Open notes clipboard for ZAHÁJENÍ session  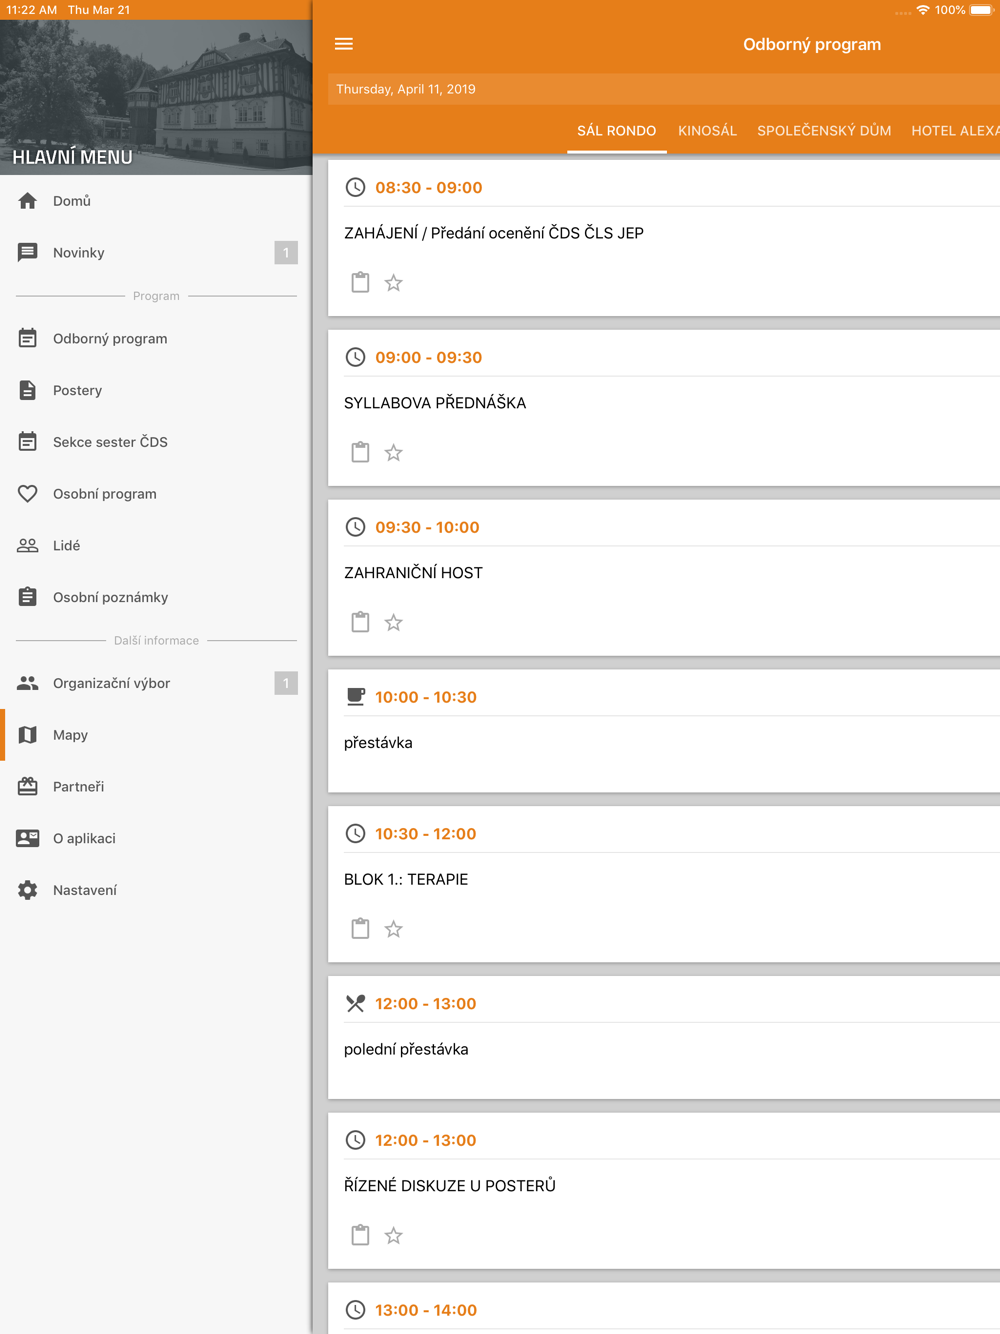coord(361,283)
